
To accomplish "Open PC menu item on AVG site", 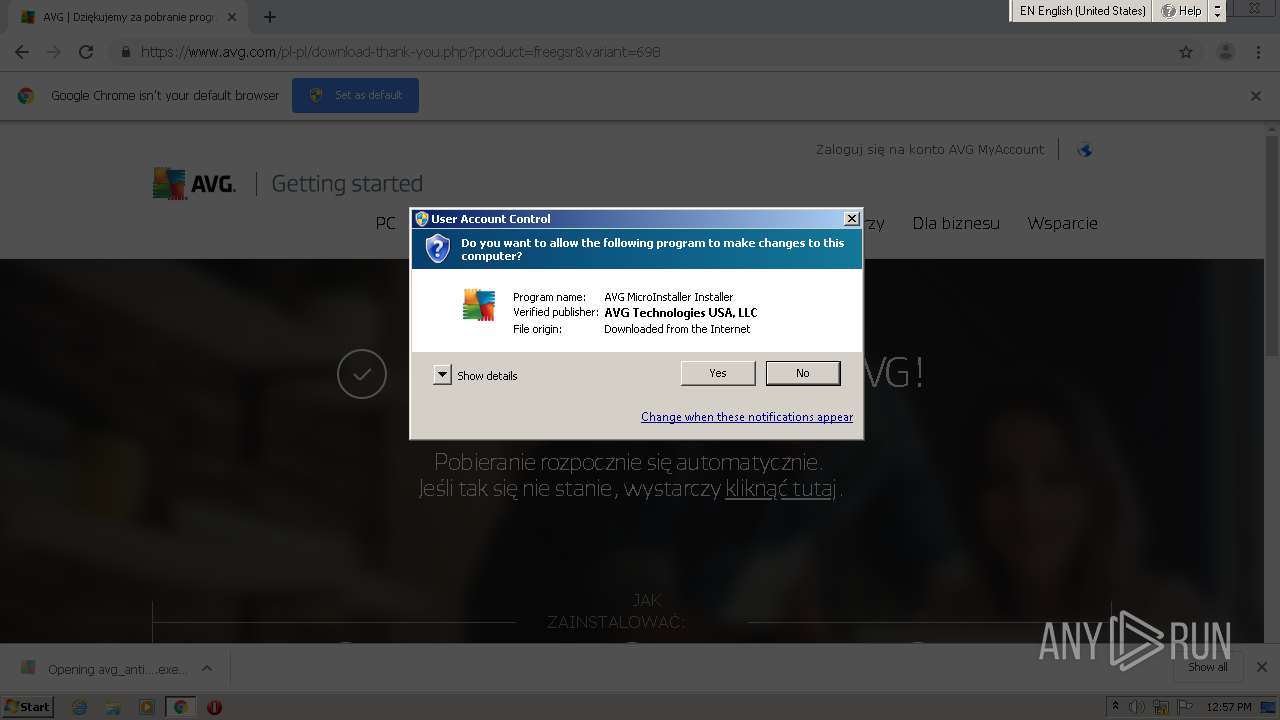I will click(385, 223).
